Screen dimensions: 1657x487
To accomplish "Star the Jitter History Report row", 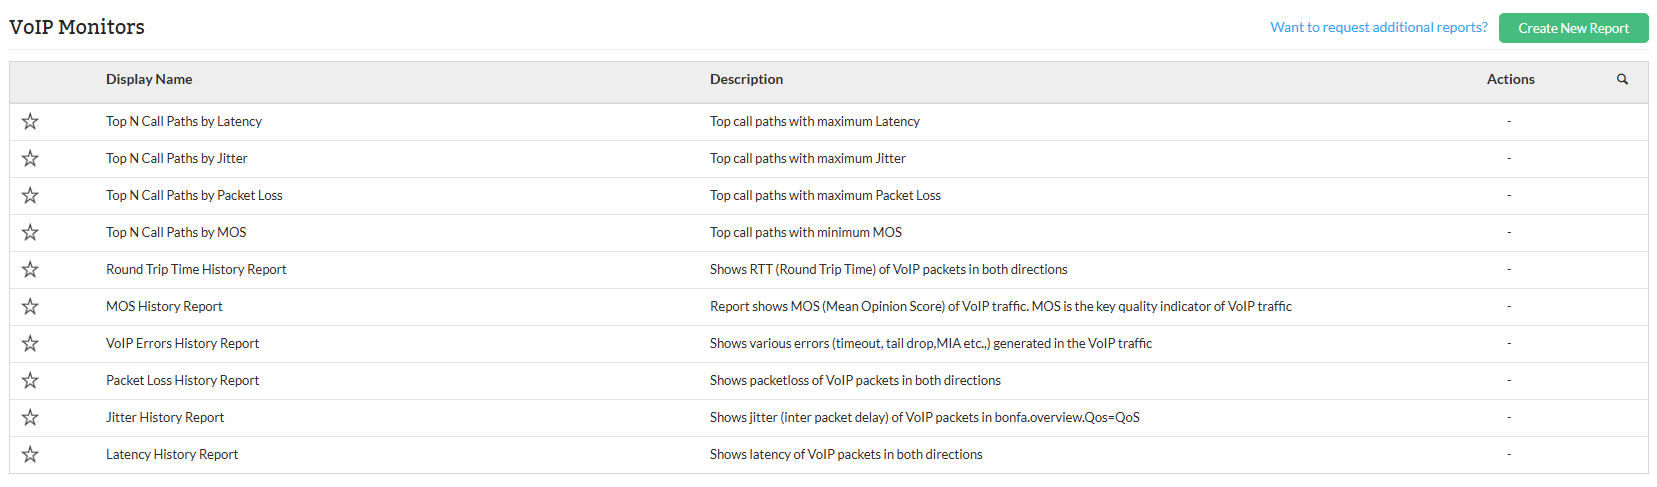I will (30, 418).
